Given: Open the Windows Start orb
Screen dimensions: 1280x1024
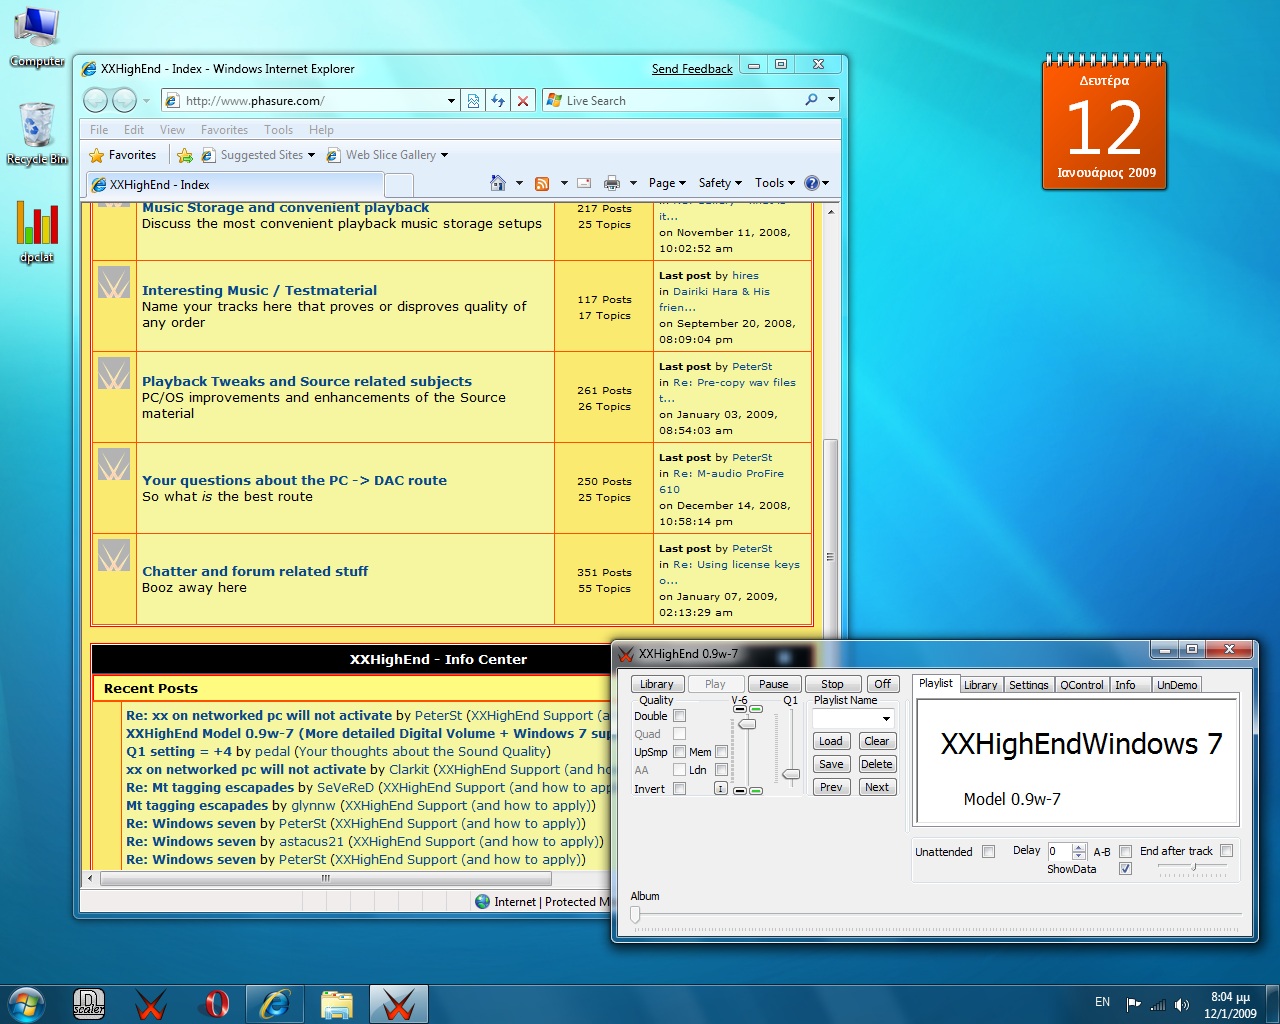Looking at the screenshot, I should pos(27,1004).
